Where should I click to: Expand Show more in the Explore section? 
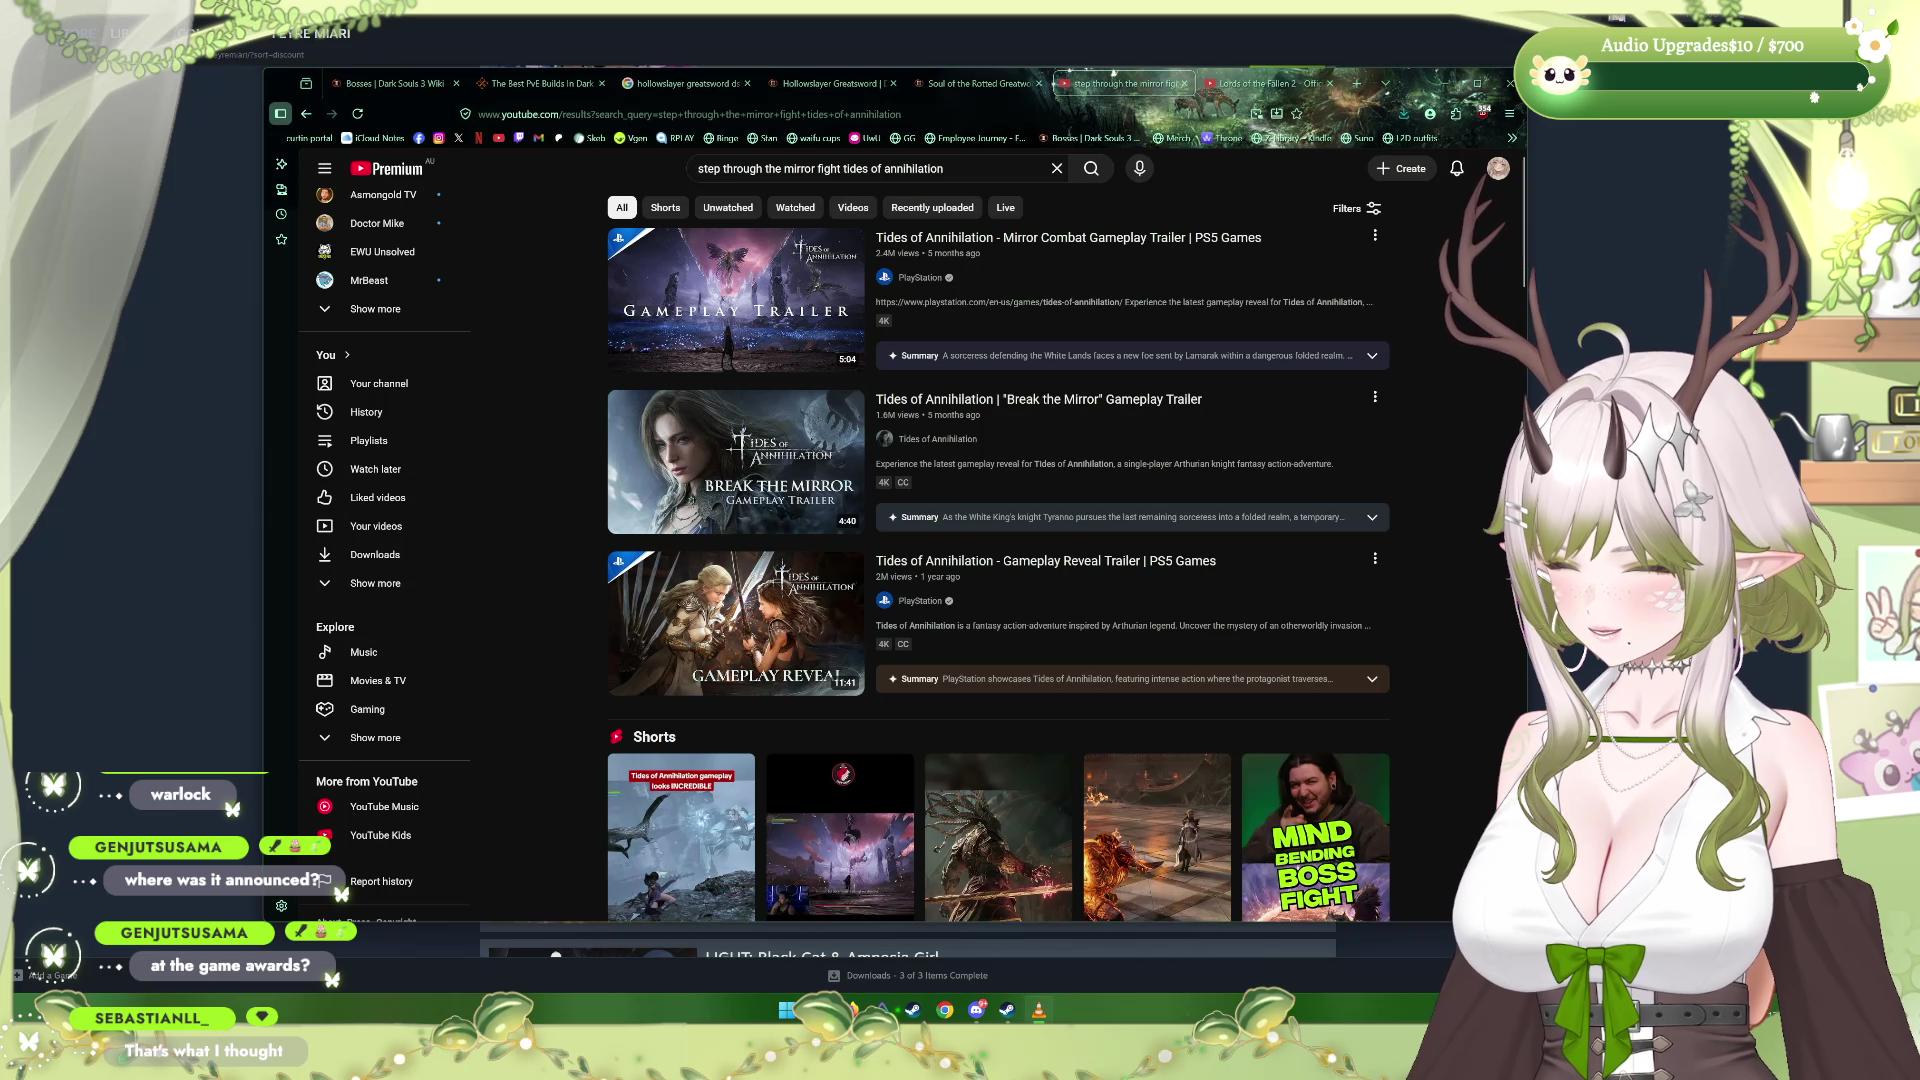pos(375,738)
